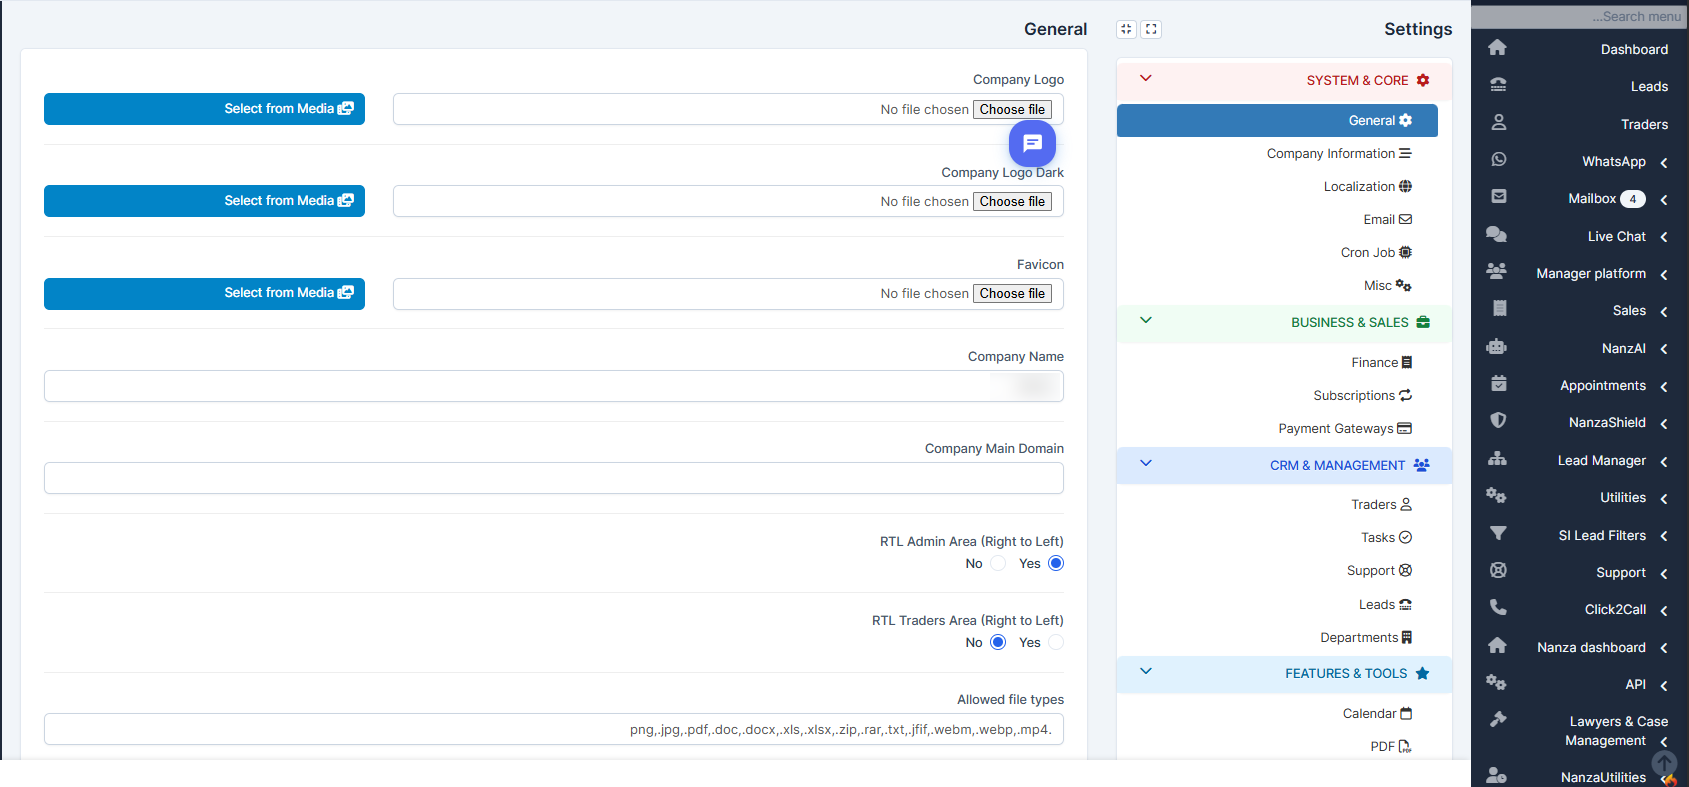1689x787 pixels.
Task: Click the NanzAI robot icon
Action: pos(1497,347)
